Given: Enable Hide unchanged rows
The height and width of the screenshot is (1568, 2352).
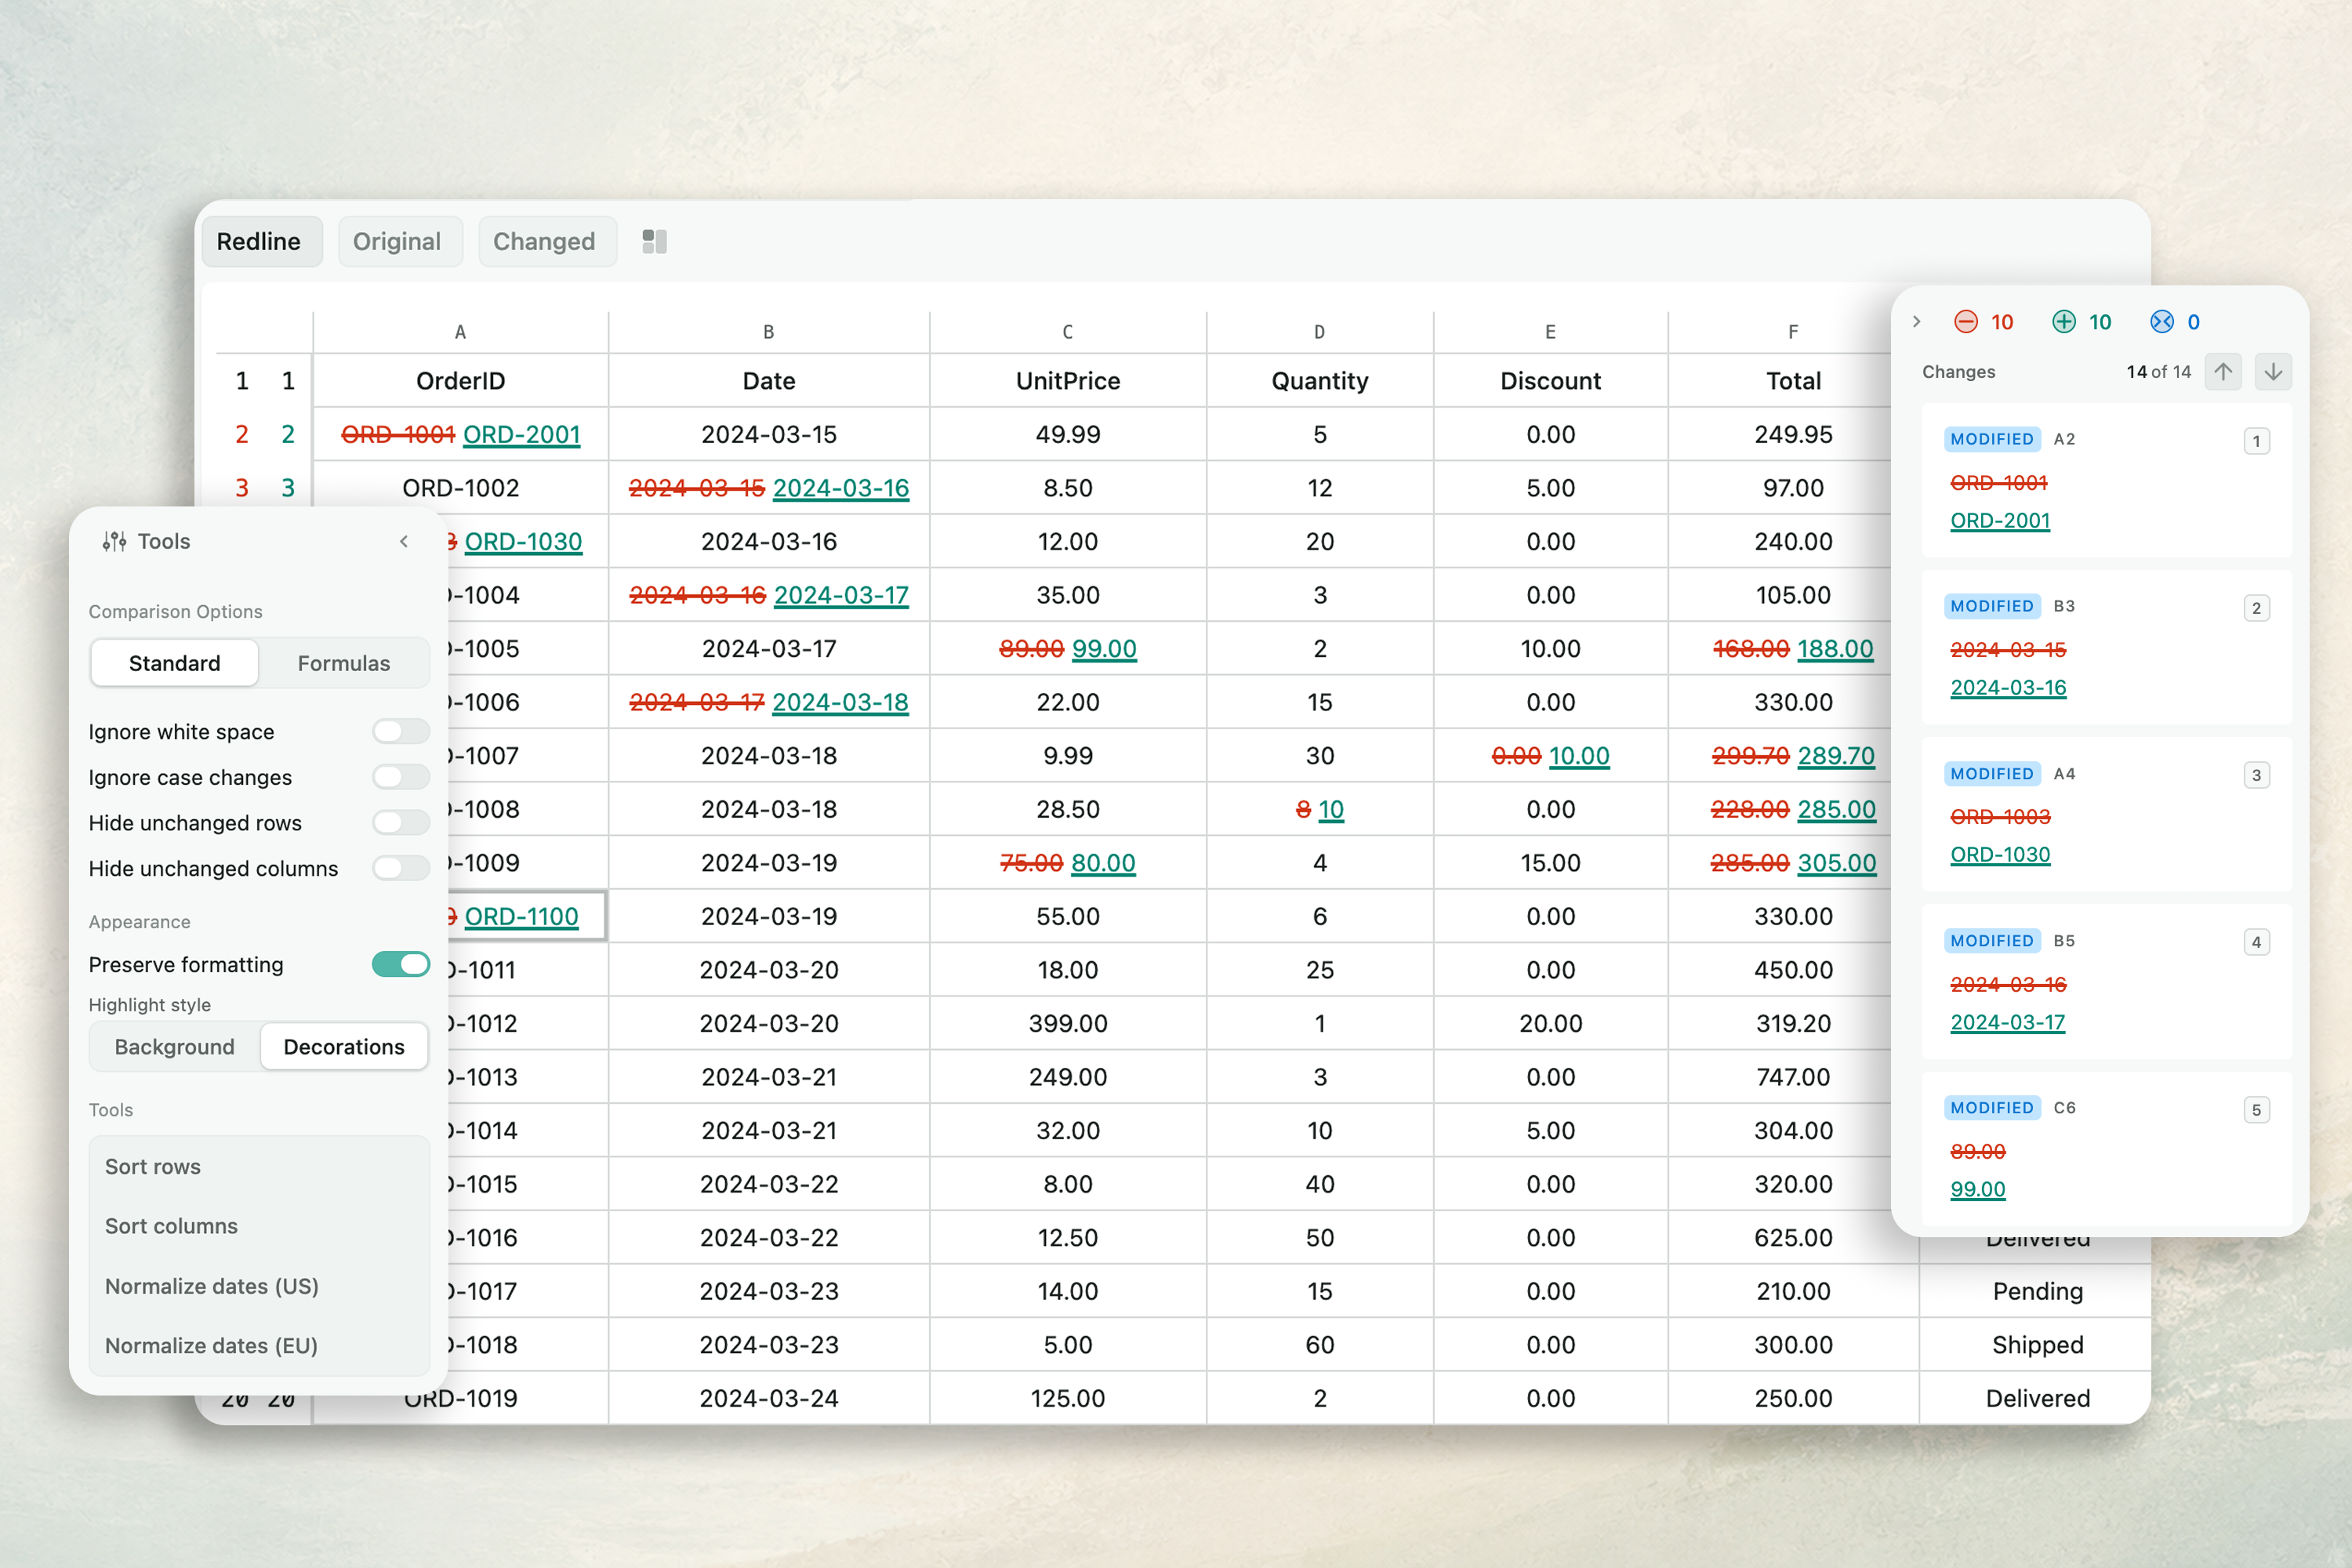Looking at the screenshot, I should pos(401,822).
